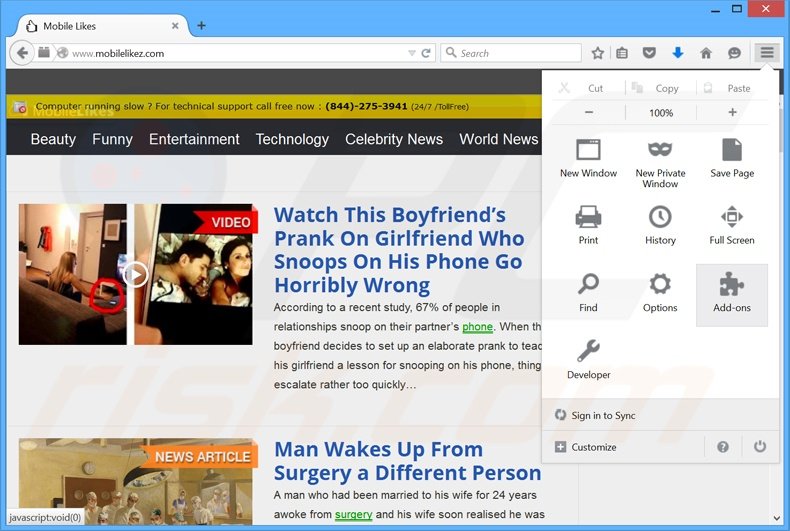Click the site identity globe icon

pos(62,53)
